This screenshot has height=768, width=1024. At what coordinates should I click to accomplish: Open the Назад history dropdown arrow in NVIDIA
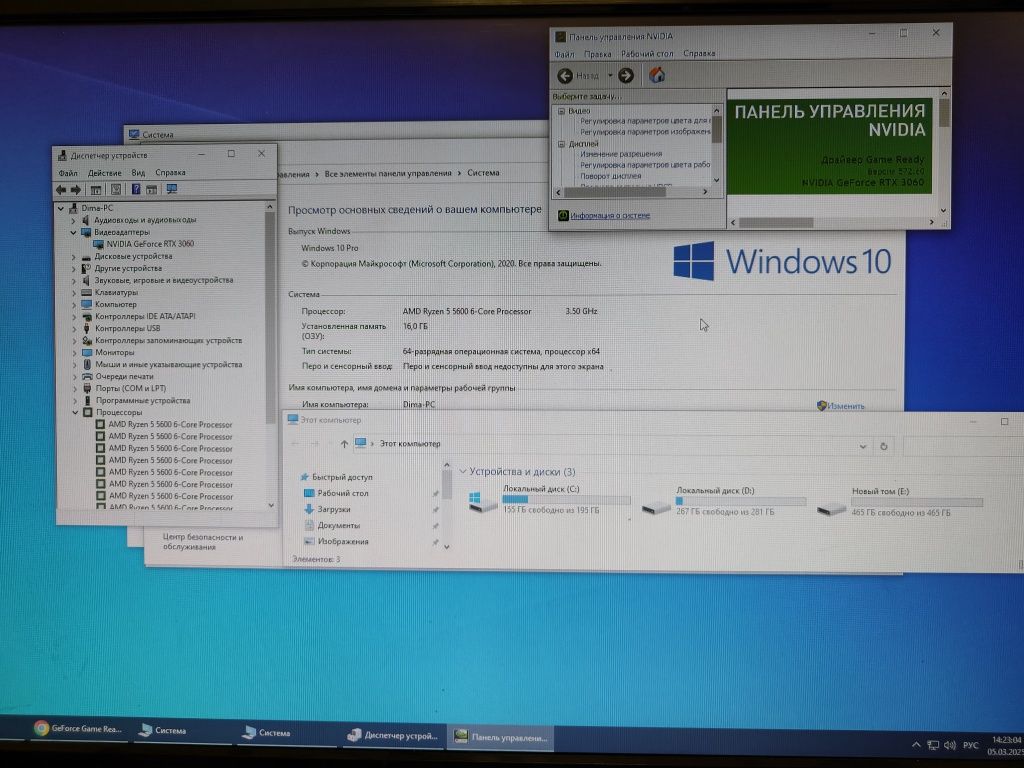[x=611, y=76]
